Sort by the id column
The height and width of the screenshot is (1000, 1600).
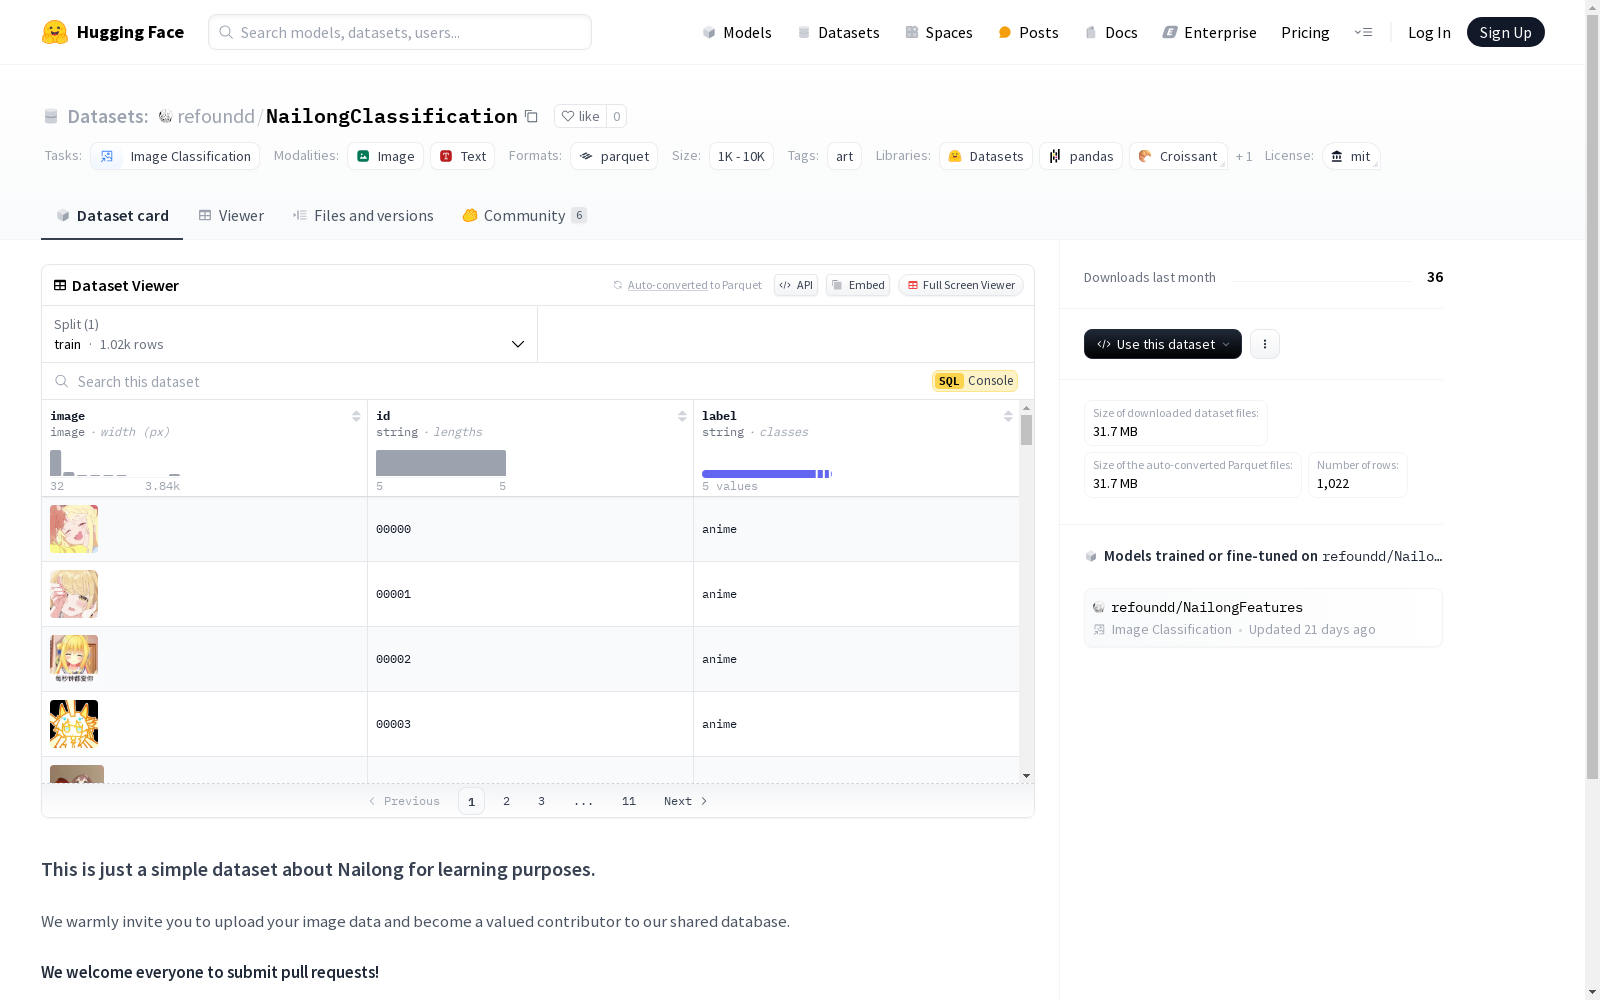tap(682, 416)
